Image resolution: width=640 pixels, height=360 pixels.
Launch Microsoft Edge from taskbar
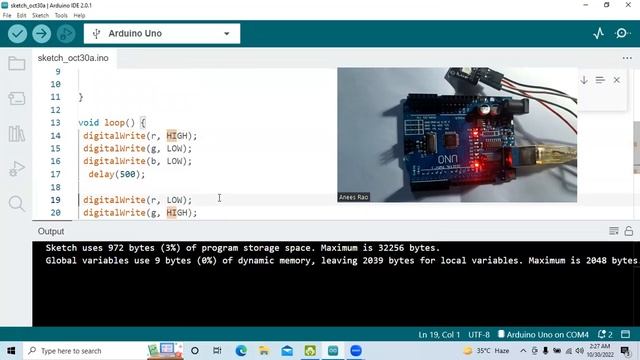pos(241,351)
